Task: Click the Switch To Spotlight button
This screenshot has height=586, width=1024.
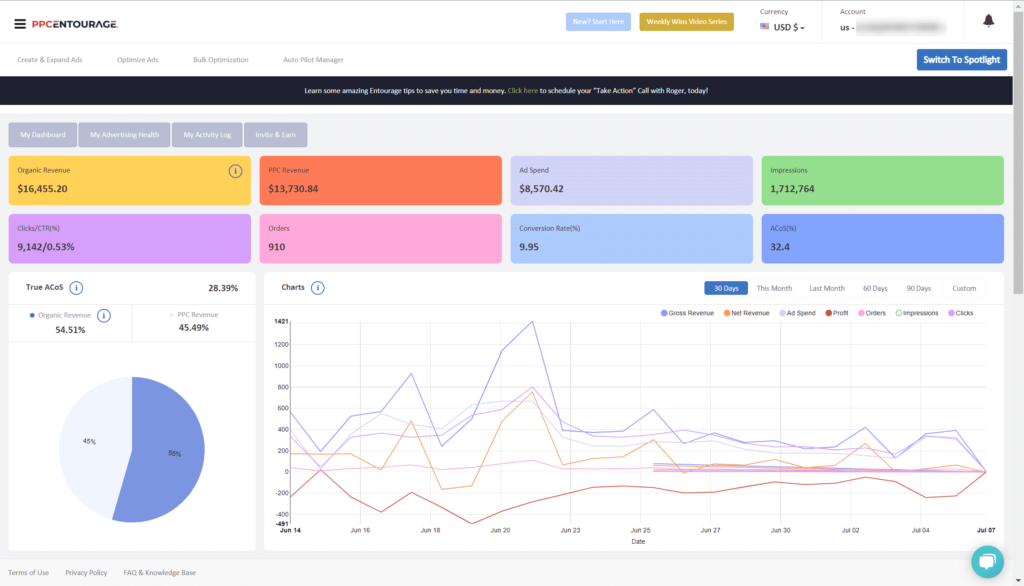Action: click(x=961, y=59)
